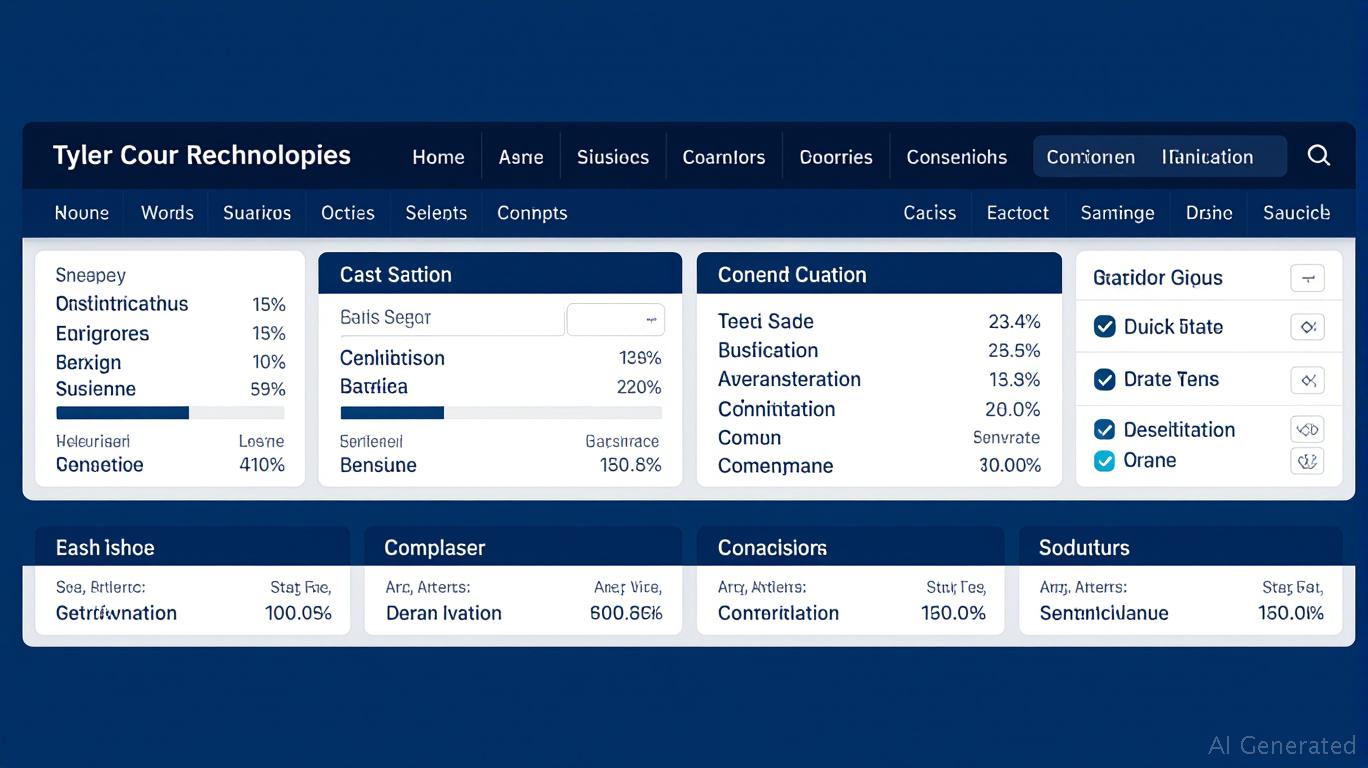Open the search magnifier icon
This screenshot has width=1368, height=768.
(1318, 156)
